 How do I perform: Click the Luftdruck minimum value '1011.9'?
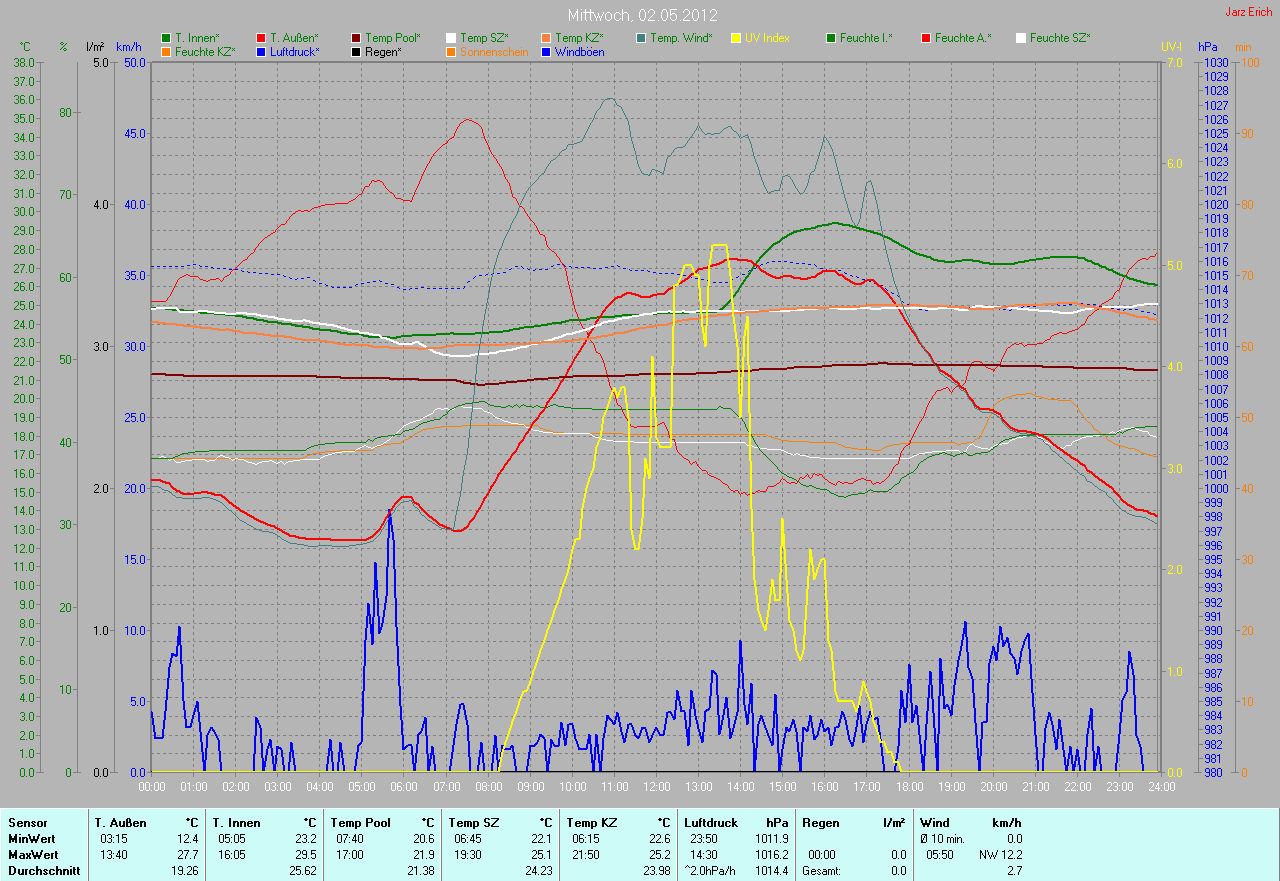tap(771, 839)
